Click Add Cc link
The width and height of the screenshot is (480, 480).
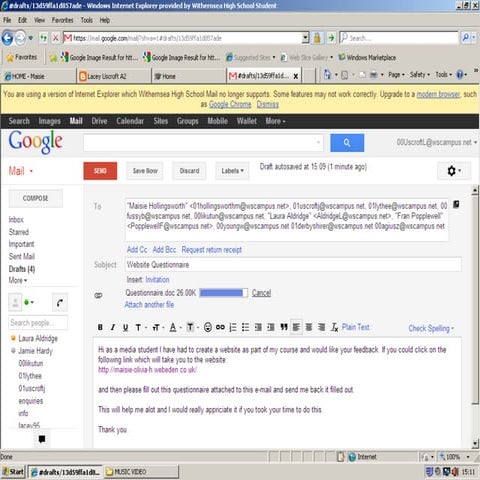(x=137, y=250)
